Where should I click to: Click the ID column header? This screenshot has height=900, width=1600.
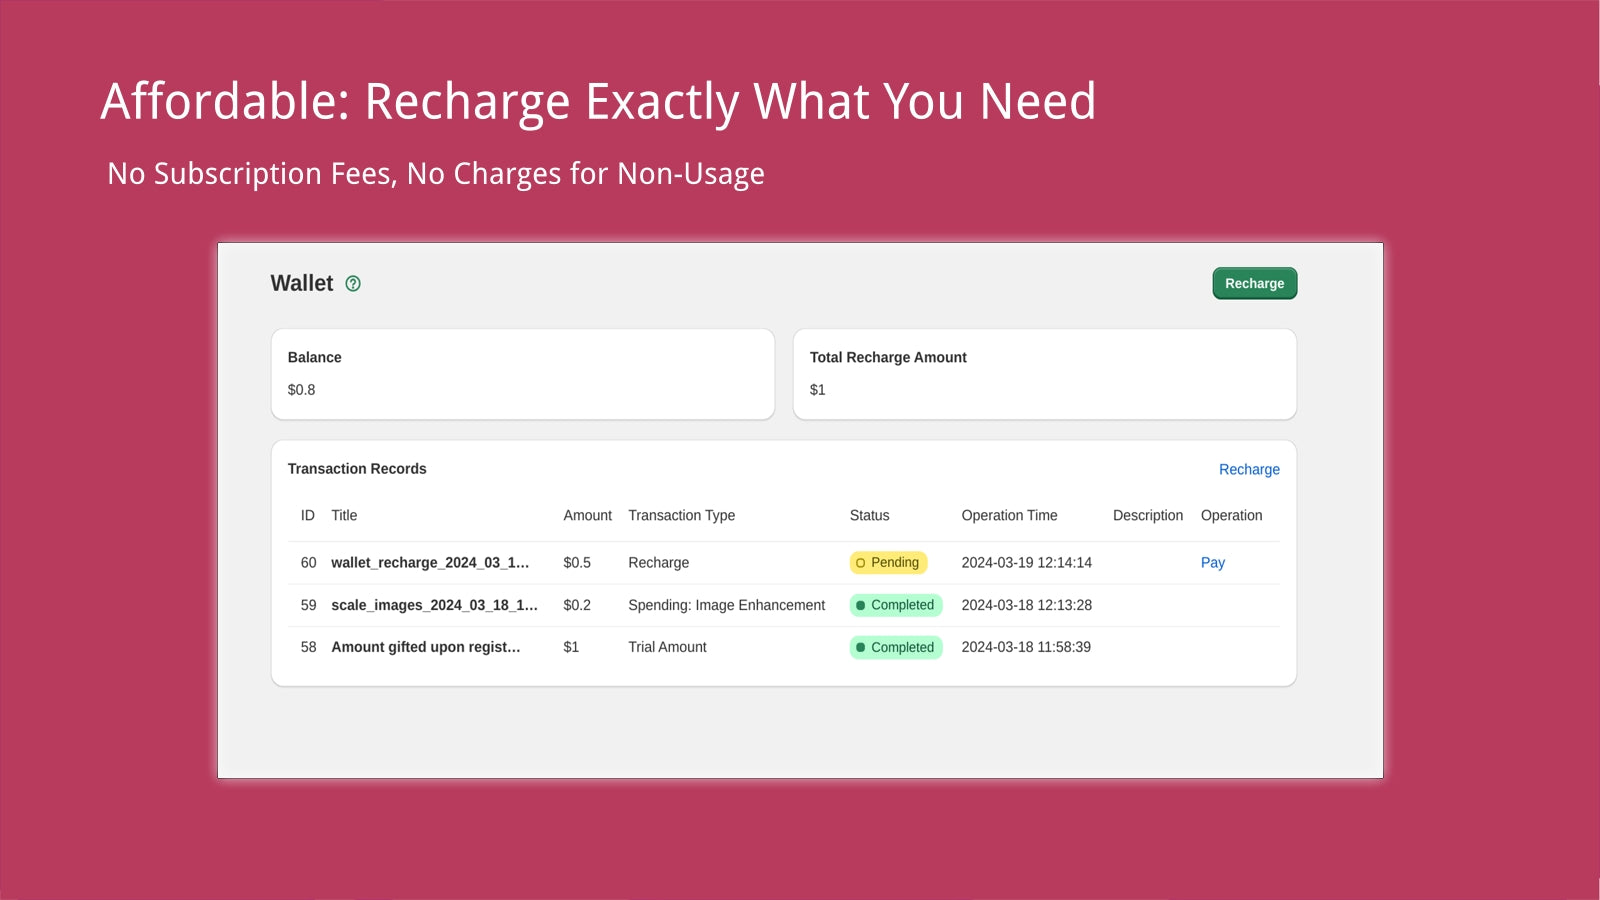[308, 516]
